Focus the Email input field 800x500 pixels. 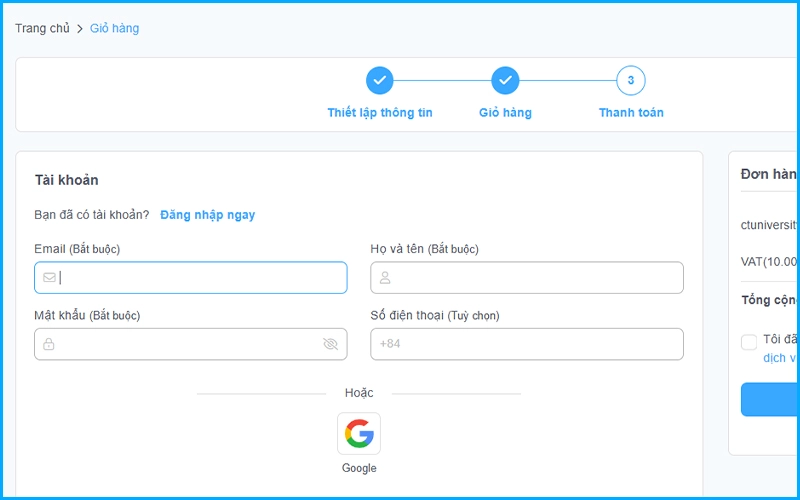[x=200, y=278]
